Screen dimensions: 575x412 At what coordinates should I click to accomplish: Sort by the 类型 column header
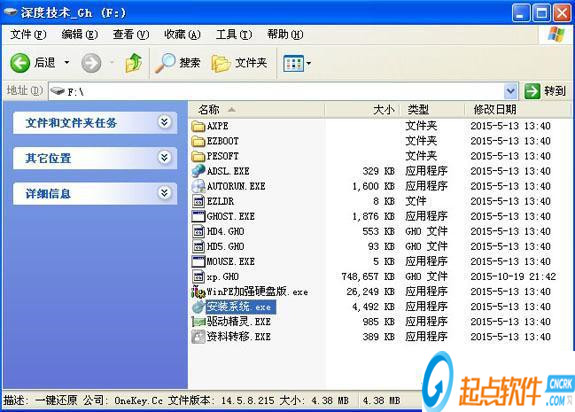(x=432, y=110)
